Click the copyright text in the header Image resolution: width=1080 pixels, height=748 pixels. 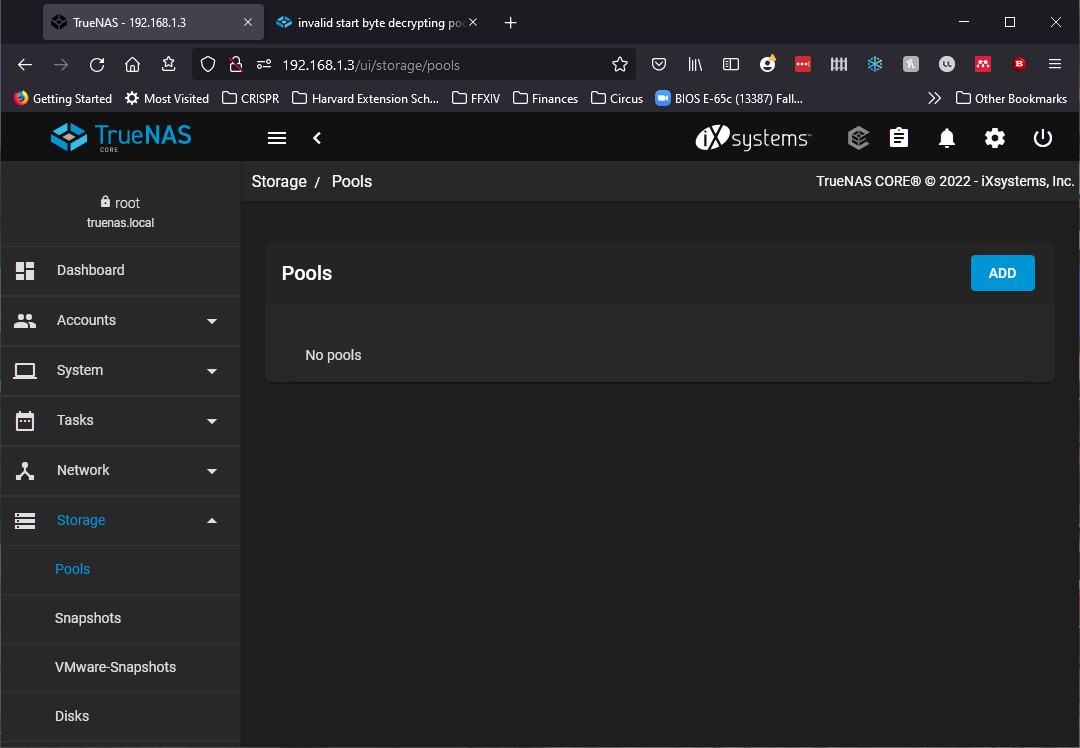(x=945, y=181)
